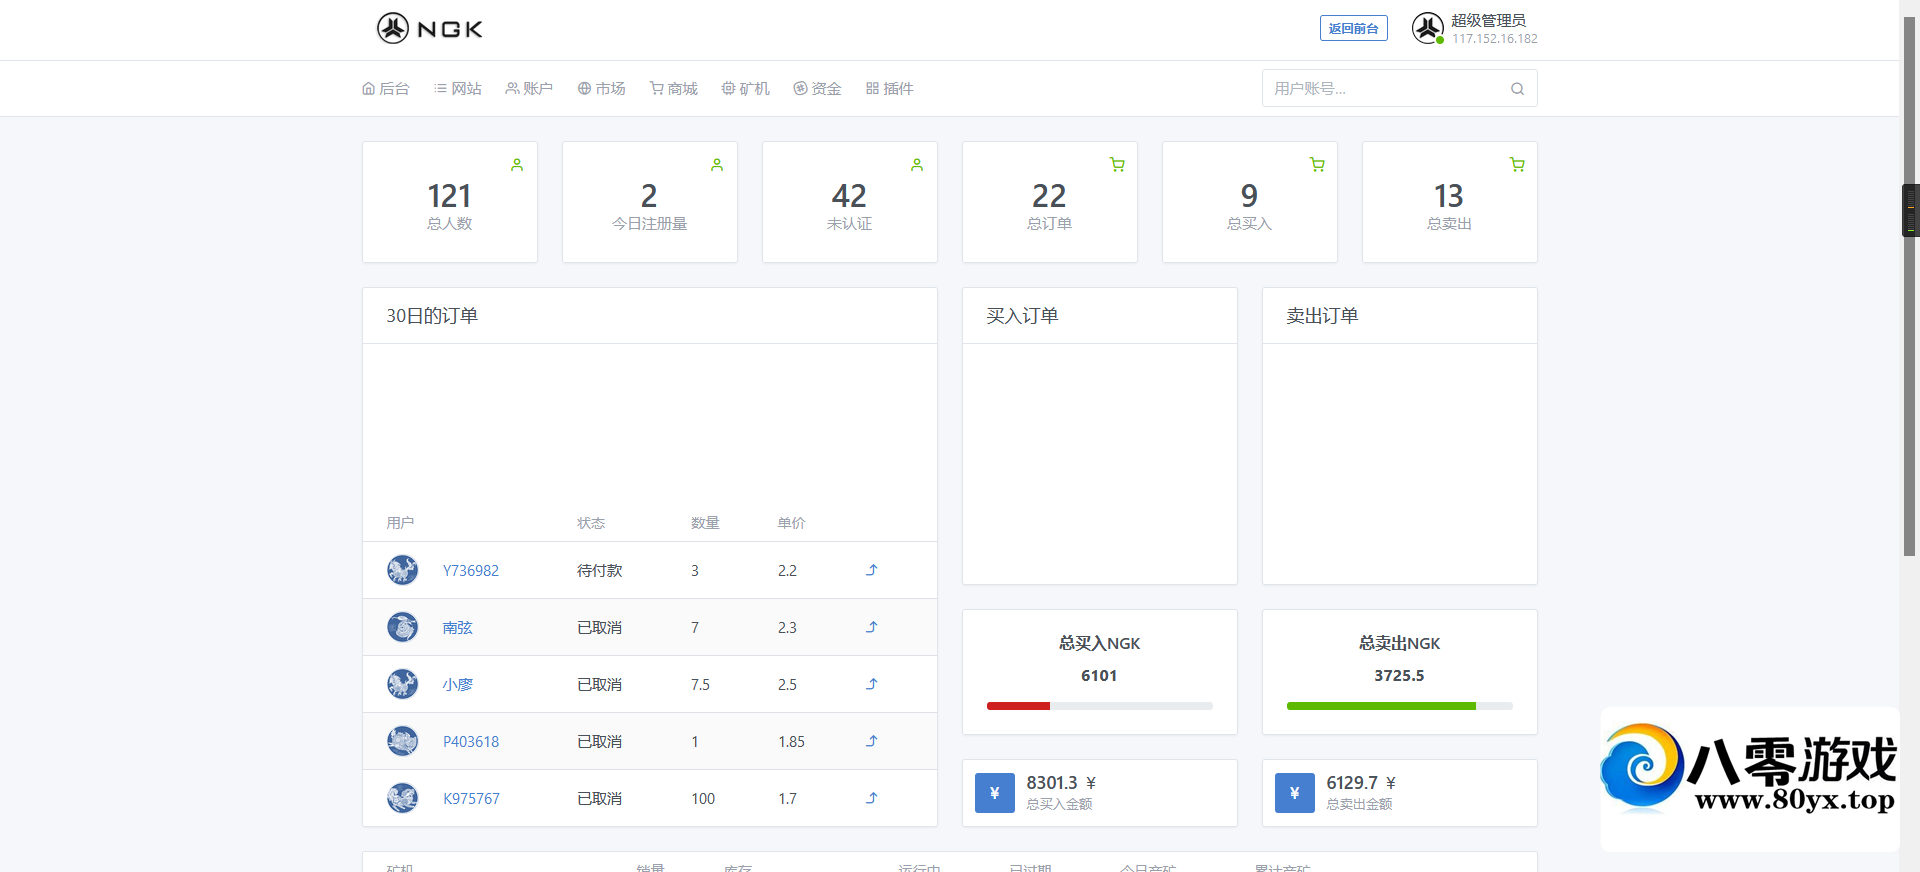Click 已取消 status in 南弦 row

[x=599, y=627]
